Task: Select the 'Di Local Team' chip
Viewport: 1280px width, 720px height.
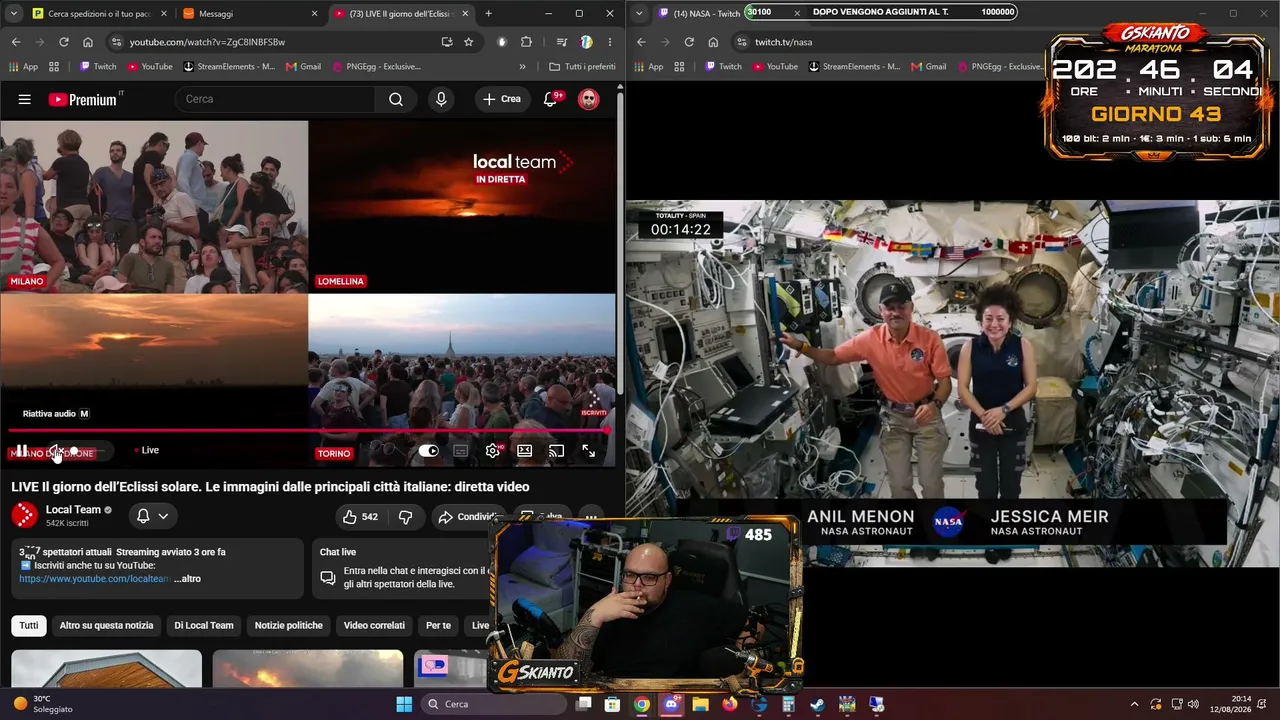Action: pyautogui.click(x=204, y=626)
